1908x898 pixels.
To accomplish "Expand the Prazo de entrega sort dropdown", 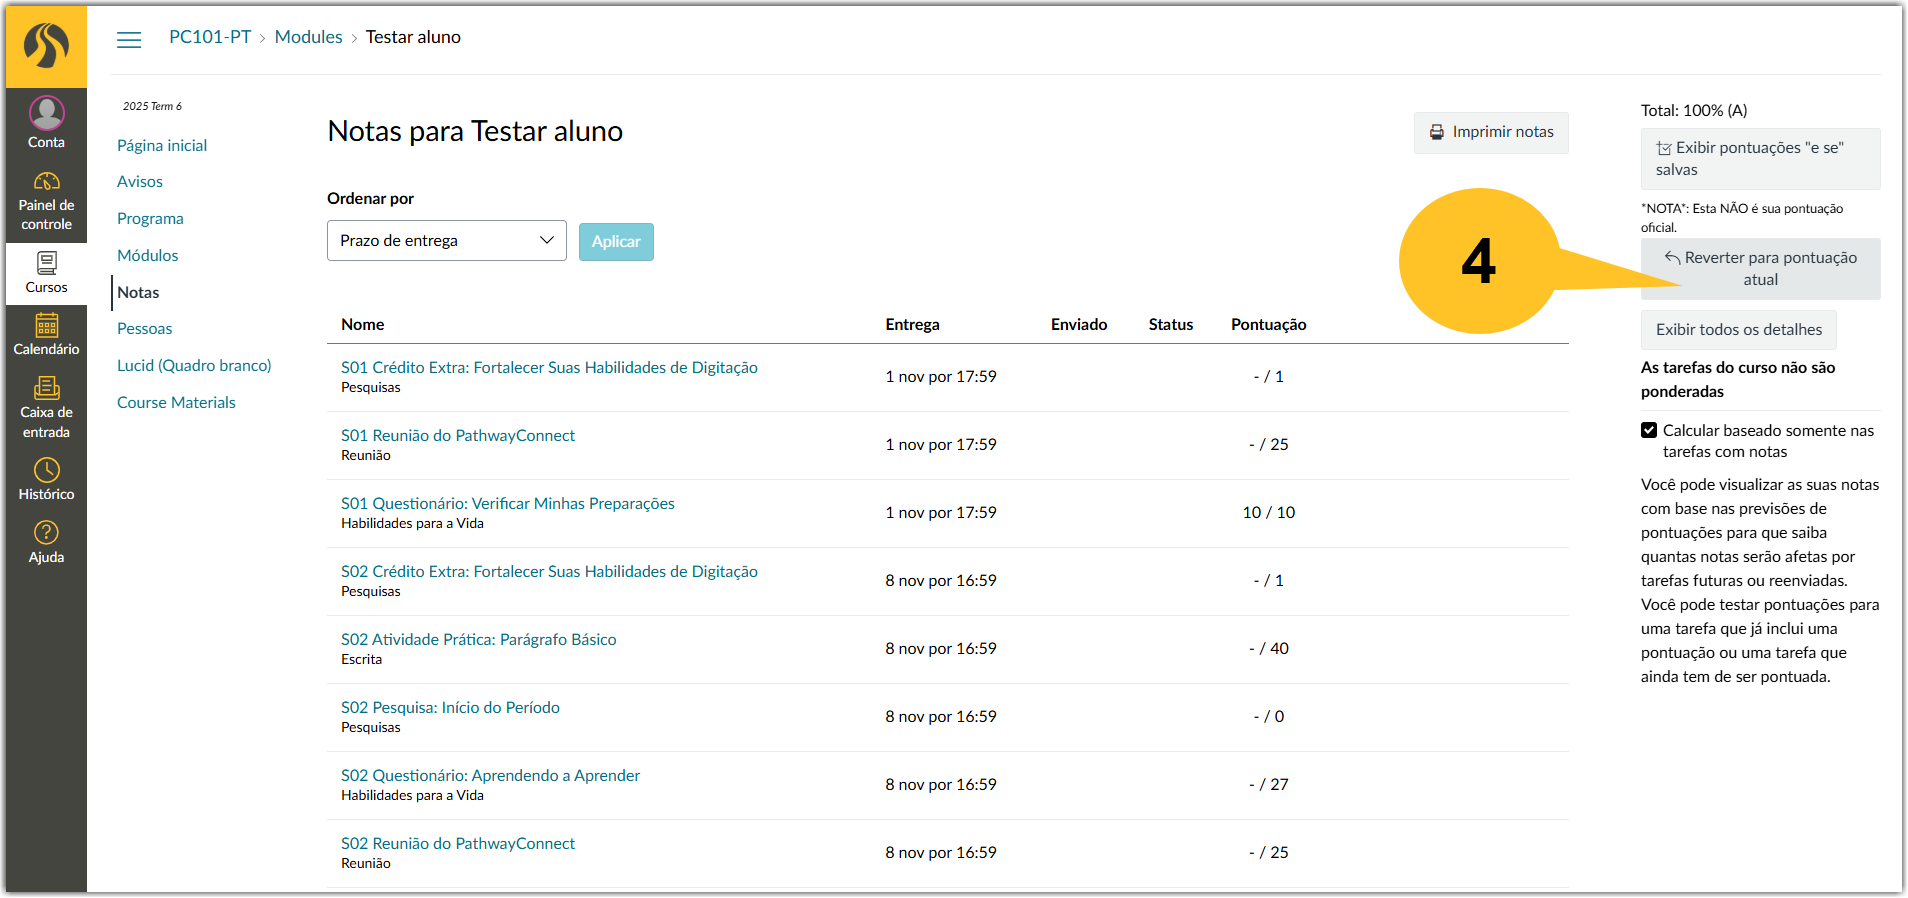I will (x=447, y=241).
